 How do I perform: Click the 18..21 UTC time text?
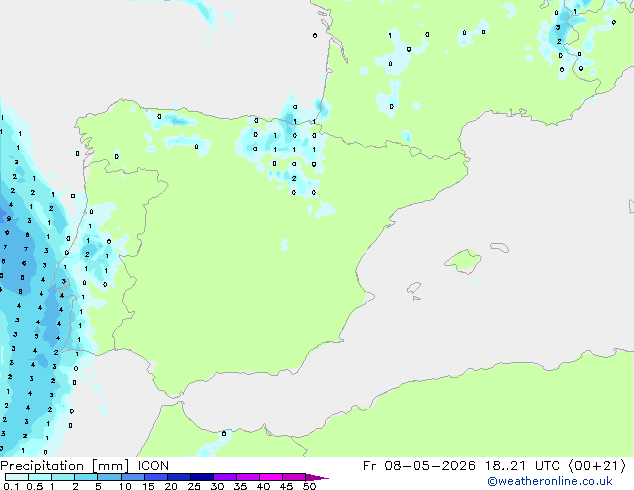522,466
